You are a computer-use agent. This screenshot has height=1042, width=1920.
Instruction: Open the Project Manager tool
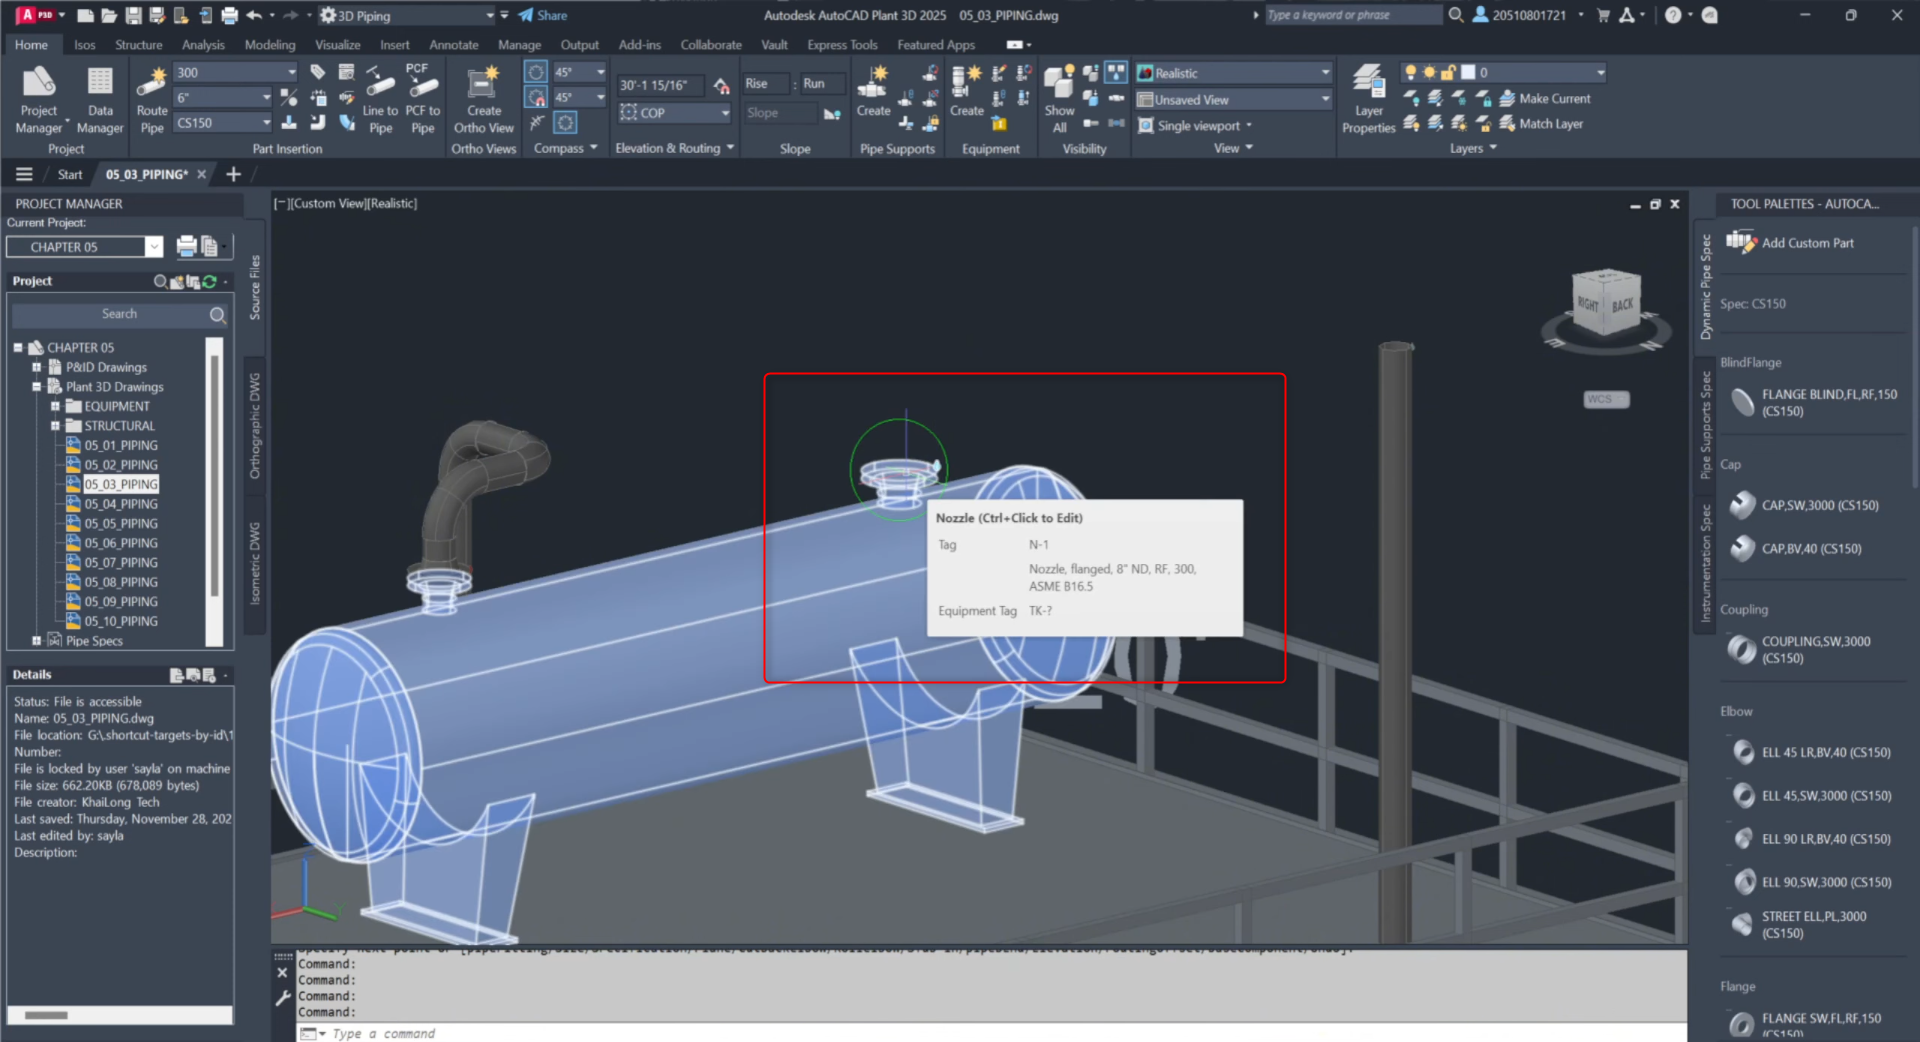(39, 100)
